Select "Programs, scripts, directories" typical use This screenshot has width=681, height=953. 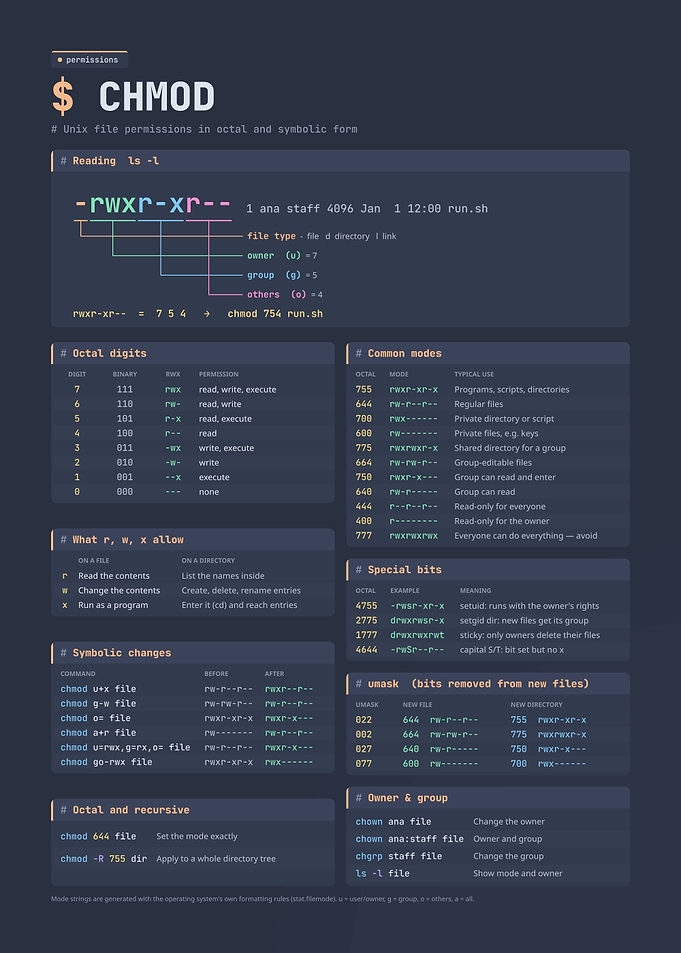tap(511, 390)
